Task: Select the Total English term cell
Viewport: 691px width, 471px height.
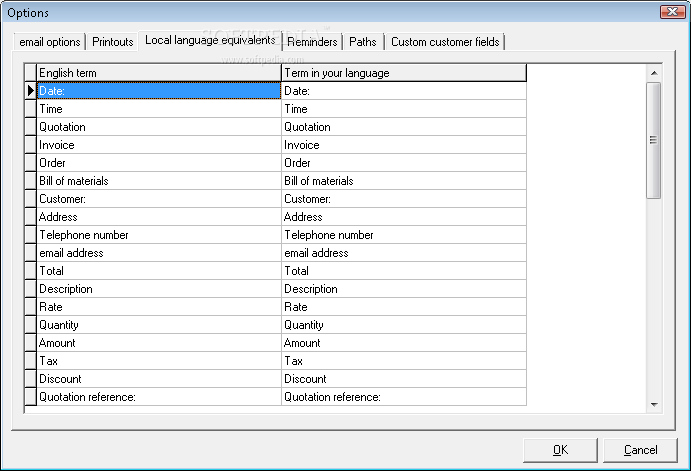Action: pos(159,271)
